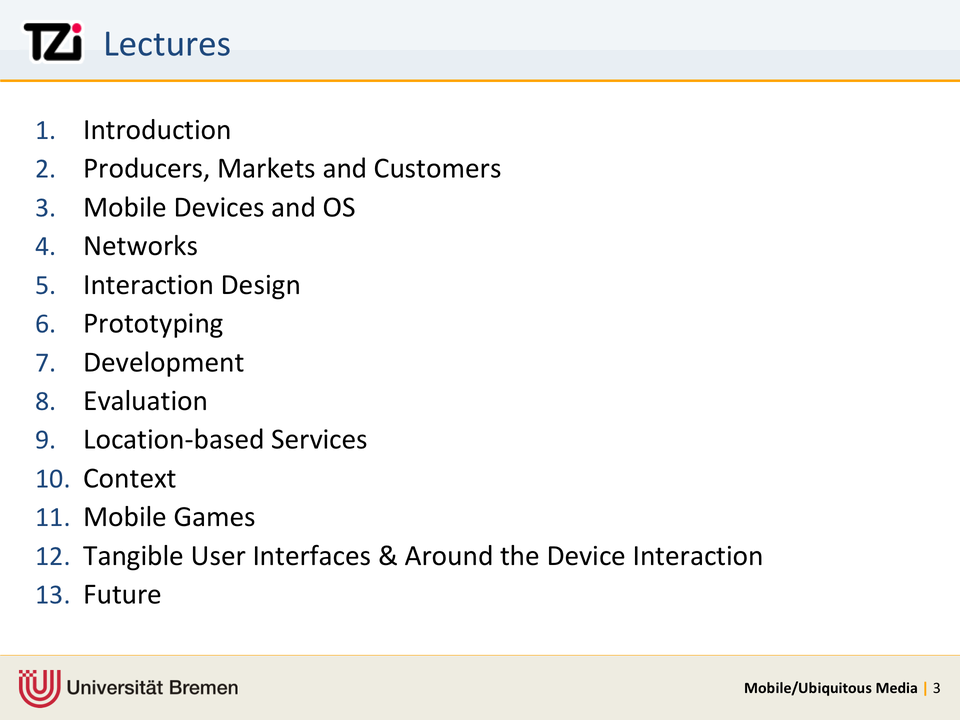Select the 'Networks' lecture entry
Screen dimensions: 960x720
[x=140, y=246]
